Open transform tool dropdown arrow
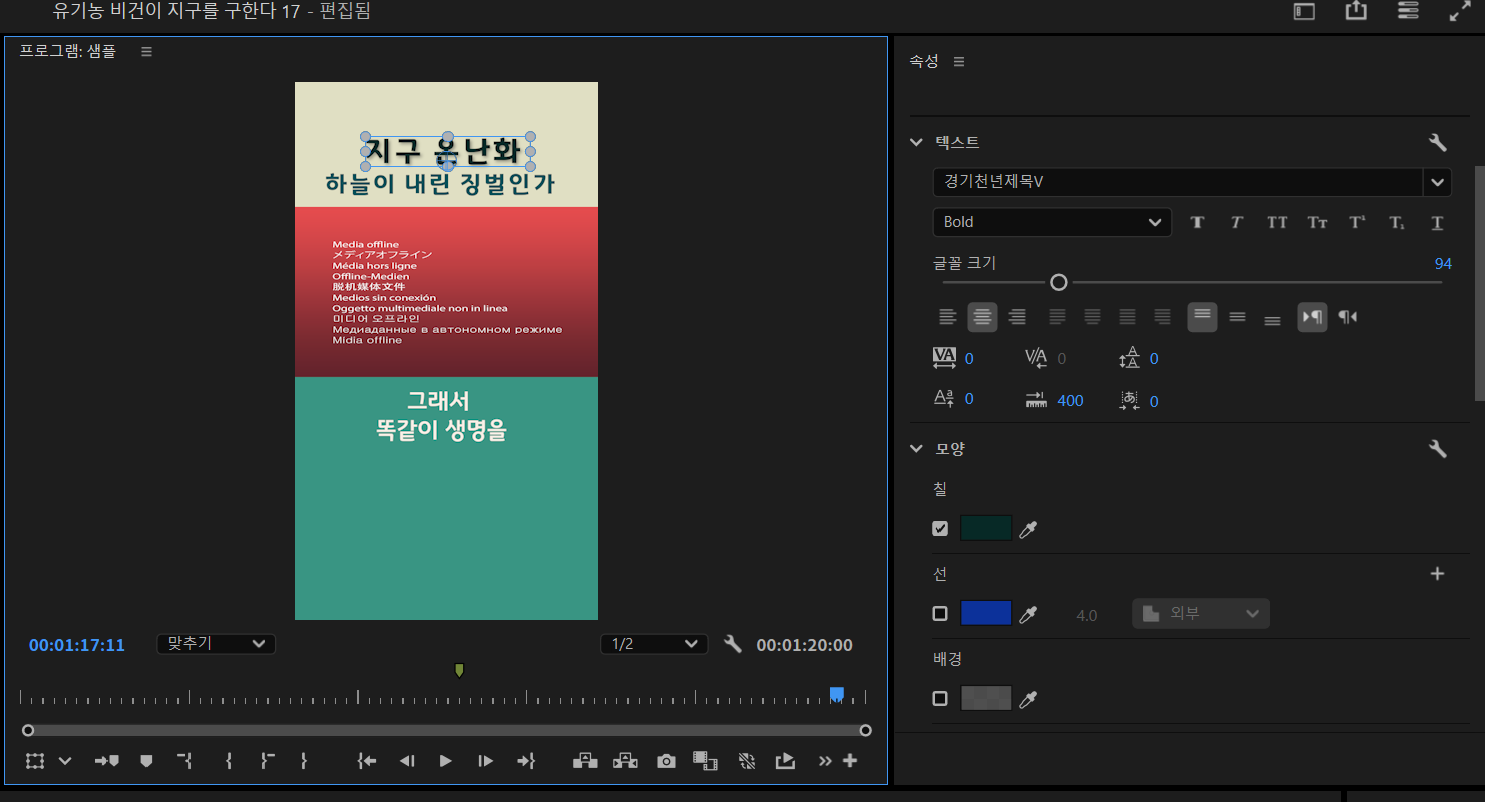Screen dimensions: 1485x802 (65, 761)
